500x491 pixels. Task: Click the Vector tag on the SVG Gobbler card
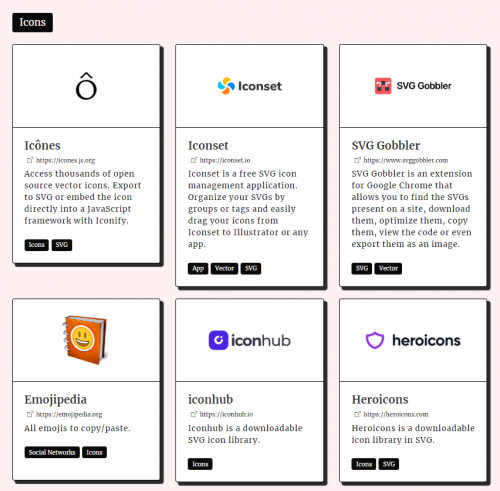coord(388,268)
